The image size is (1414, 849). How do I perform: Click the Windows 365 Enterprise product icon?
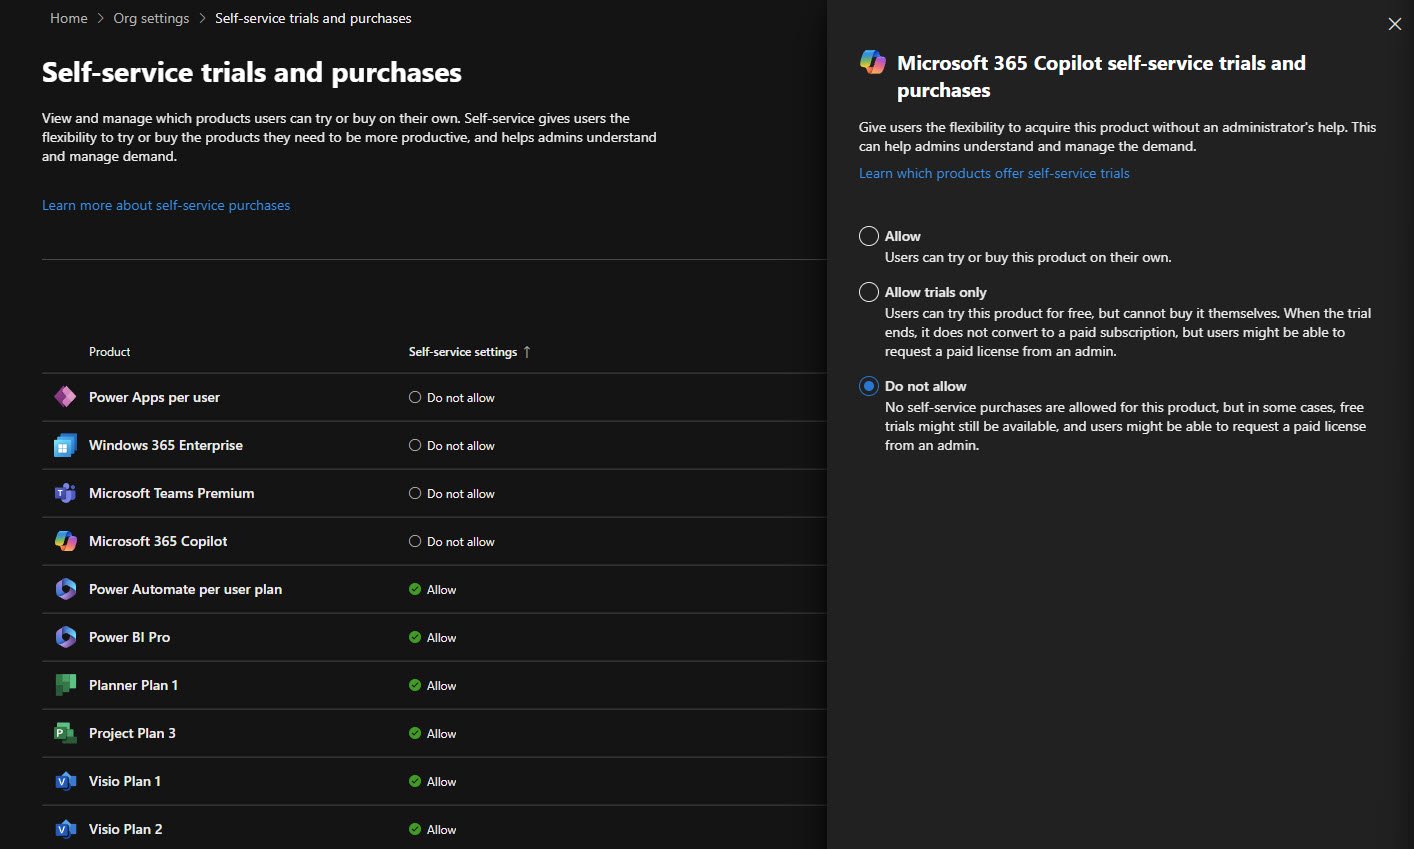coord(65,445)
